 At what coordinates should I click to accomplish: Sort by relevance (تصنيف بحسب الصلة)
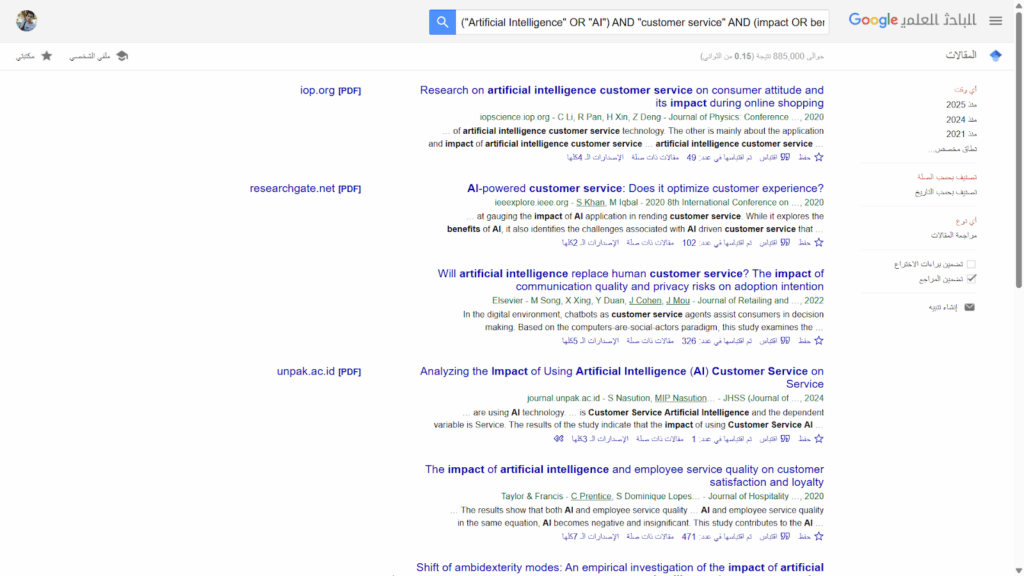tap(947, 177)
